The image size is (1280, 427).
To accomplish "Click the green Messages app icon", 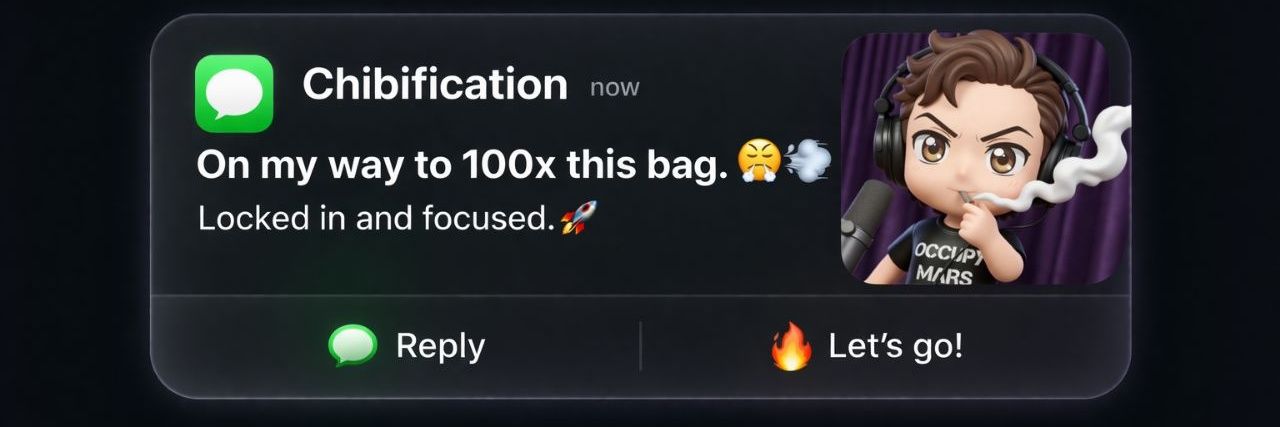I will point(234,93).
